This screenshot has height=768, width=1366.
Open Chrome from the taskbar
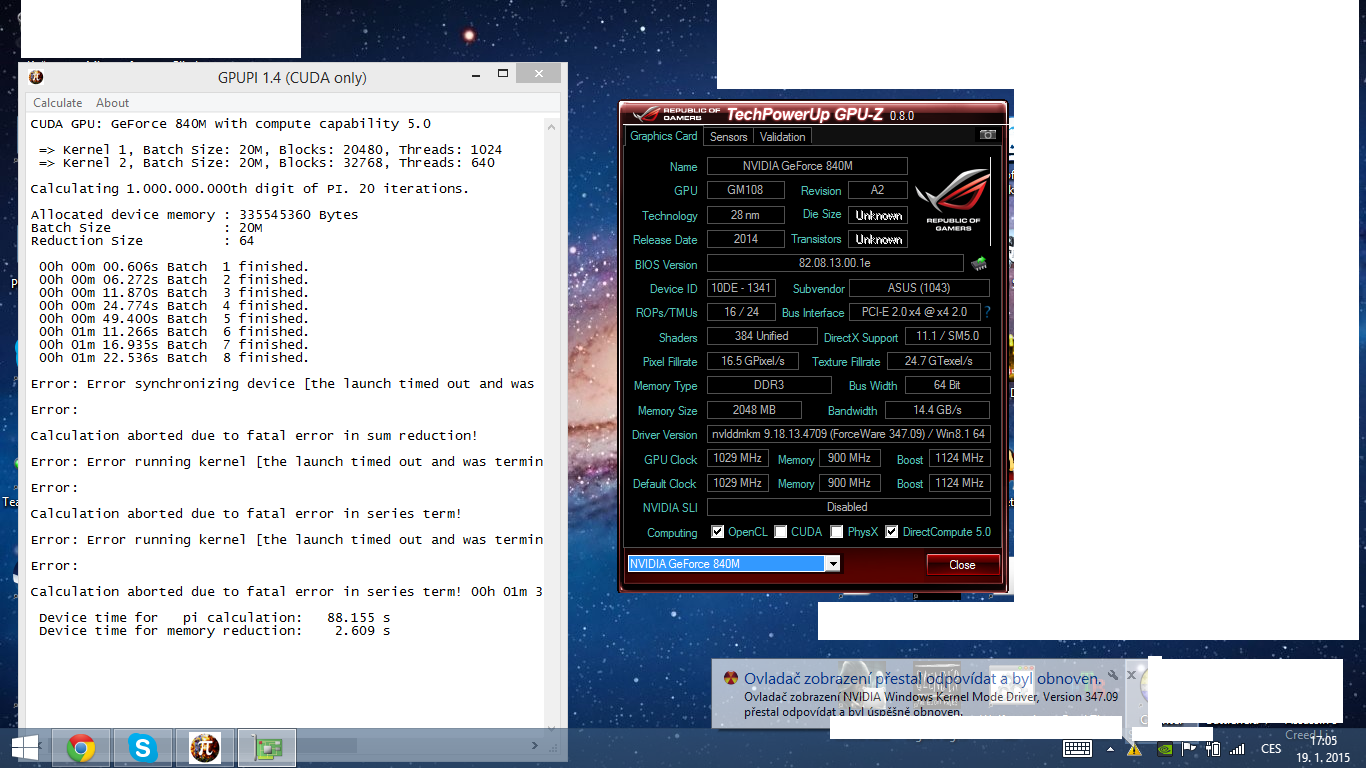(x=81, y=747)
